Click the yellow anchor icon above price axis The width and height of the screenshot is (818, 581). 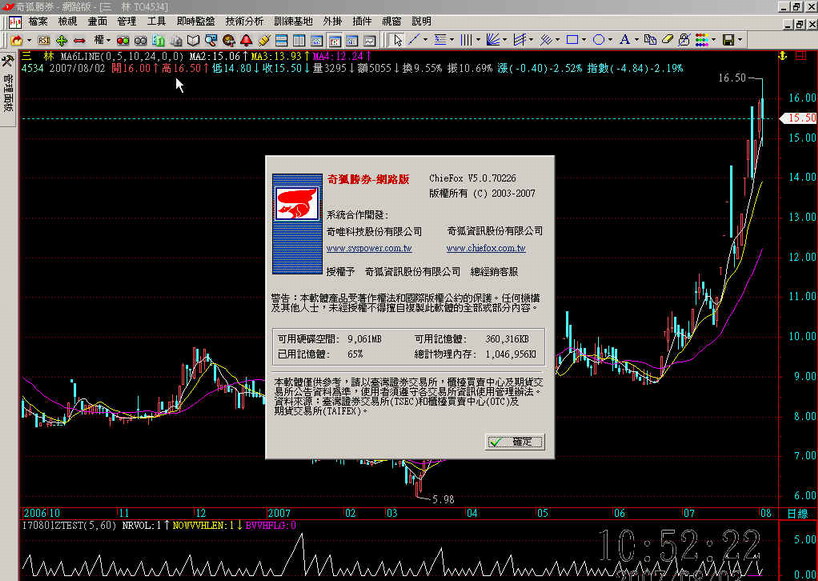click(x=782, y=56)
